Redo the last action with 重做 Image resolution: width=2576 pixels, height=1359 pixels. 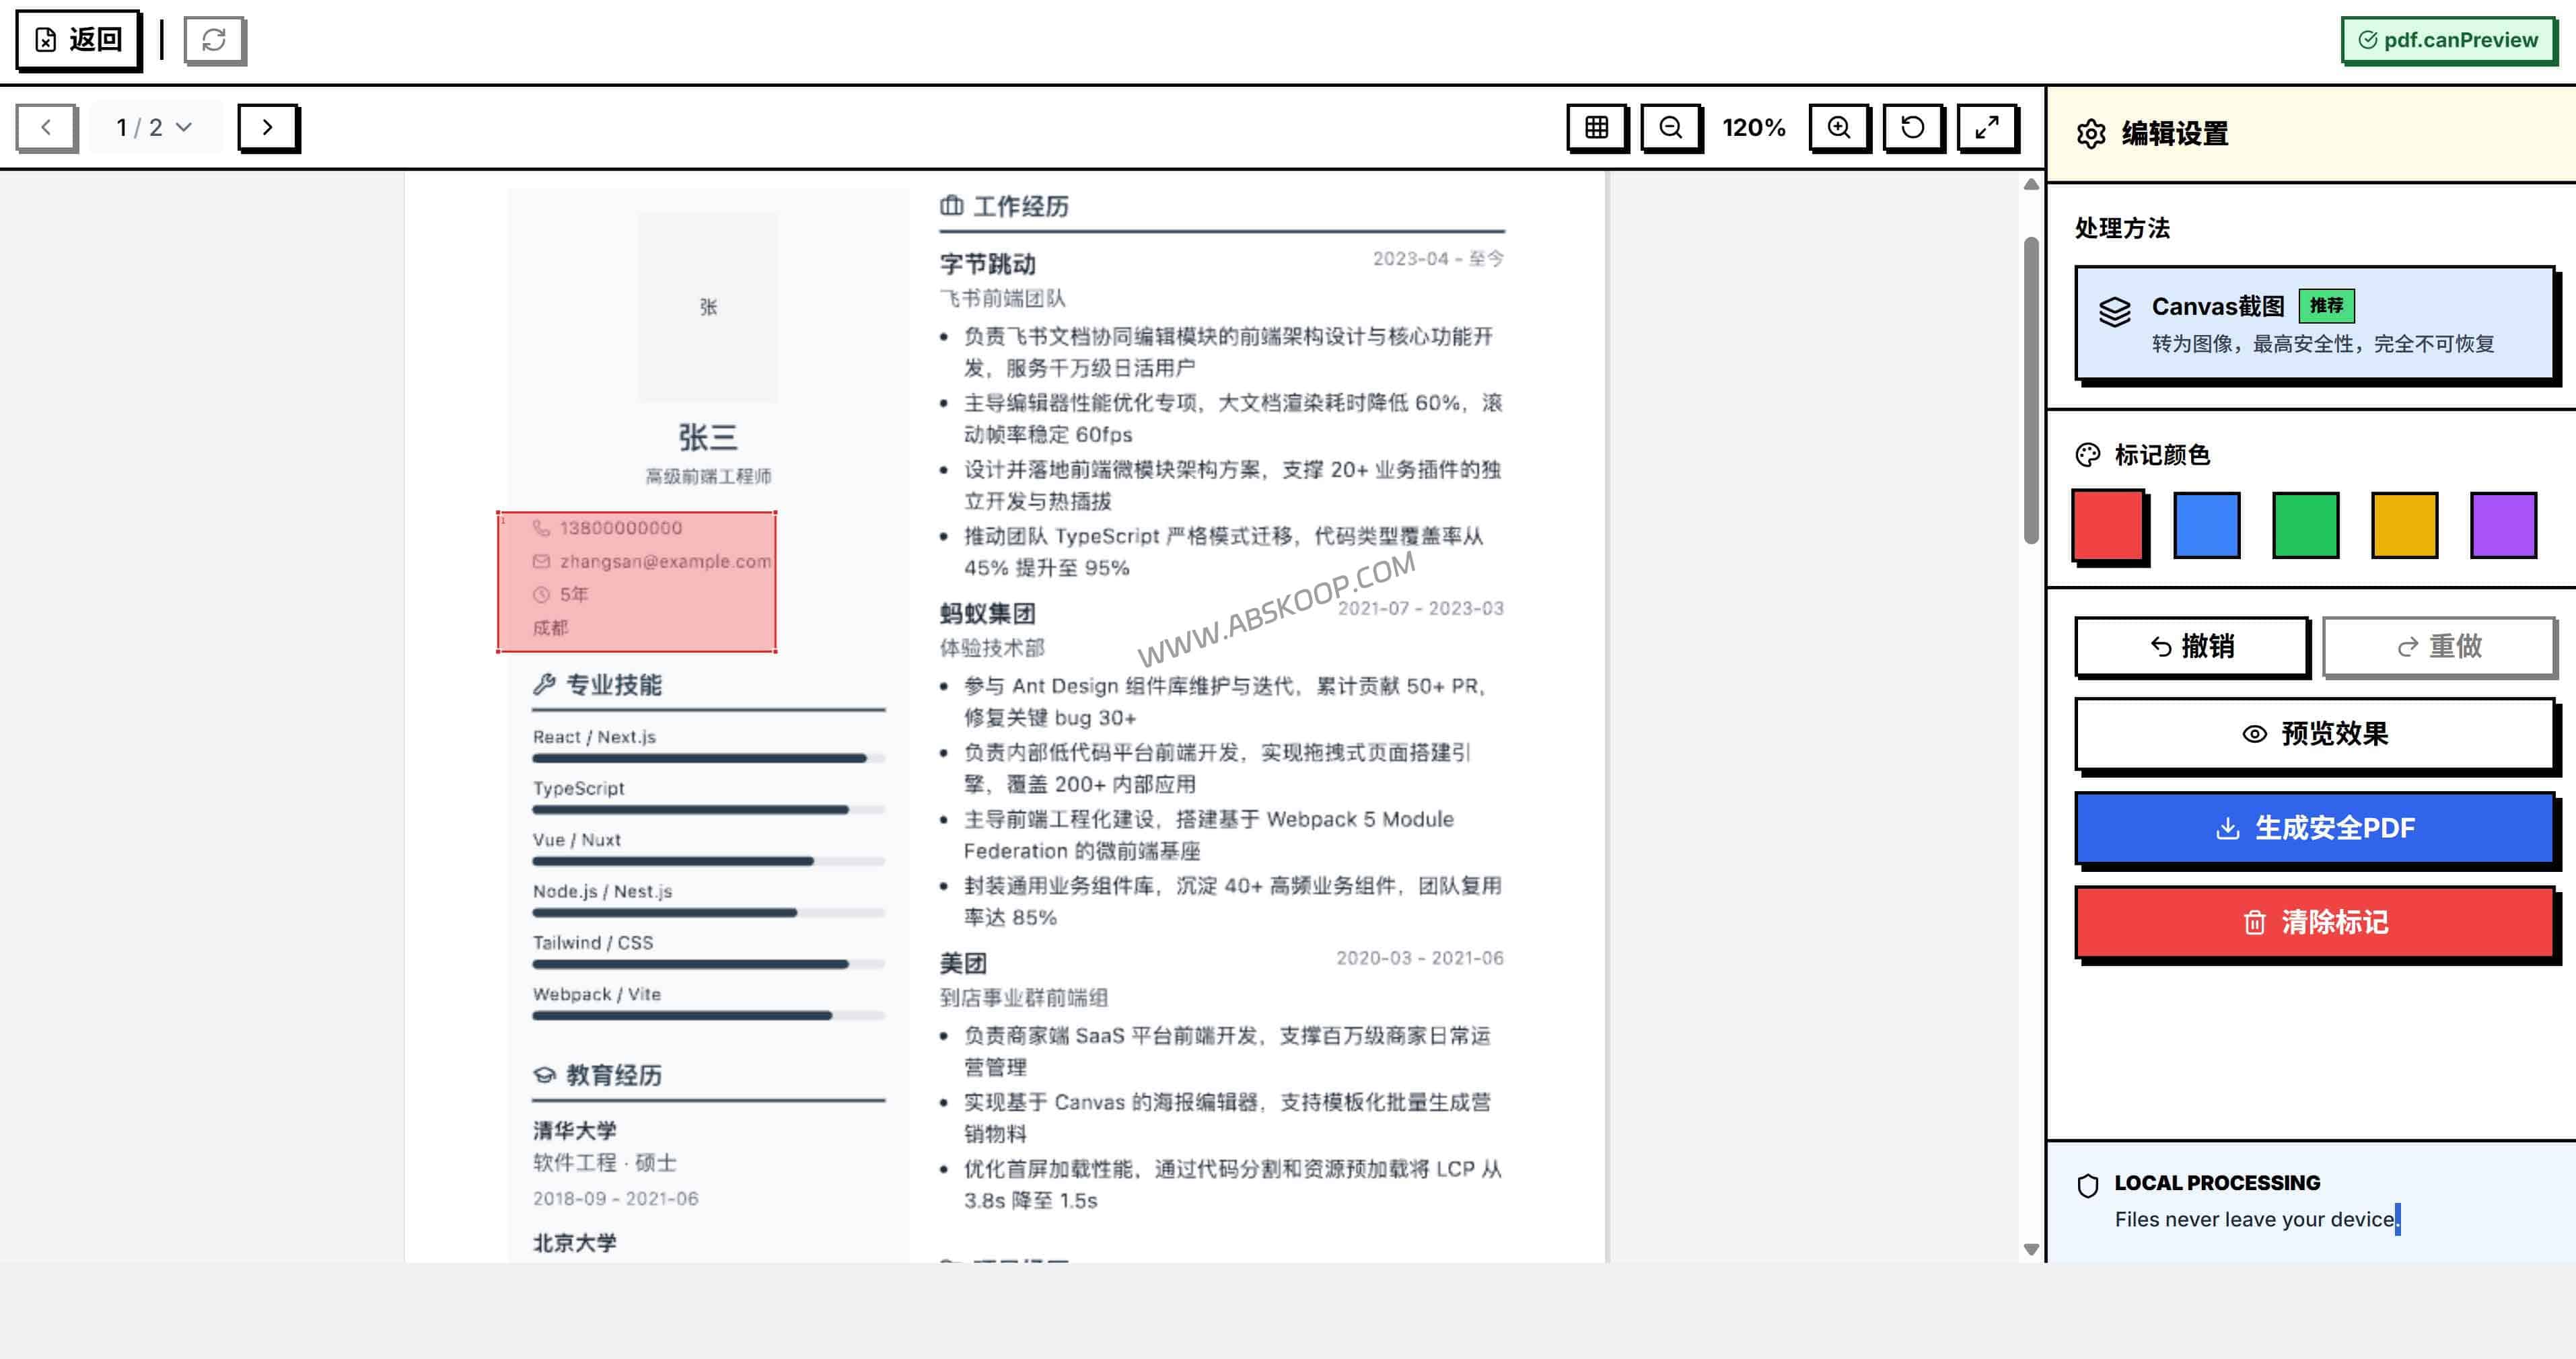pyautogui.click(x=2440, y=646)
